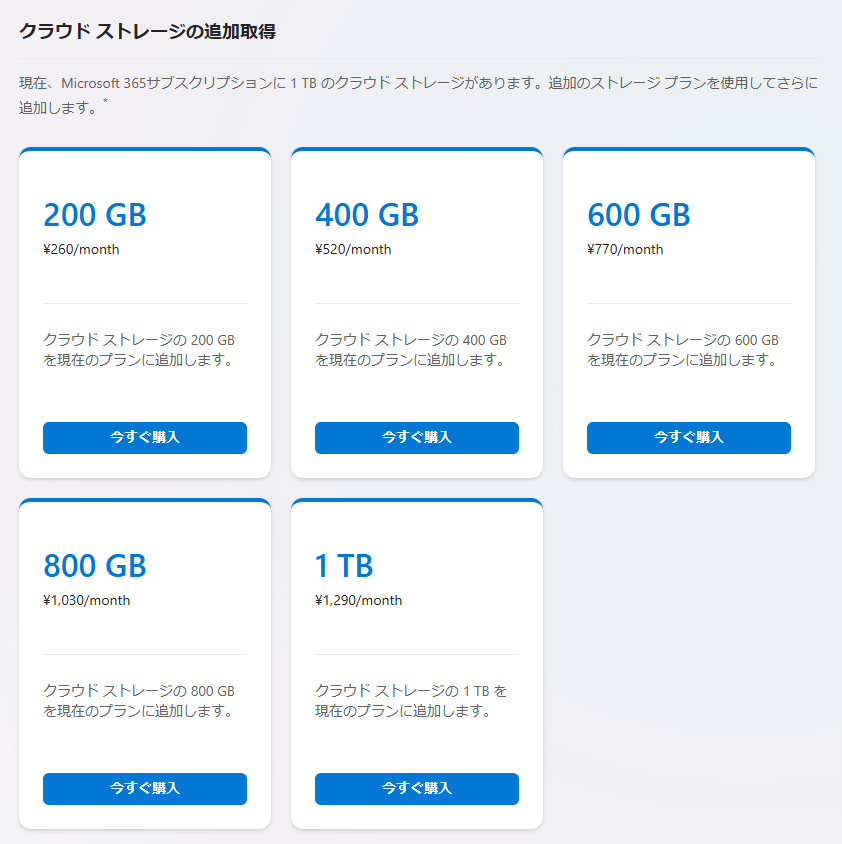Viewport: 842px width, 844px height.
Task: Select the 1 TB plan card
Action: click(416, 661)
